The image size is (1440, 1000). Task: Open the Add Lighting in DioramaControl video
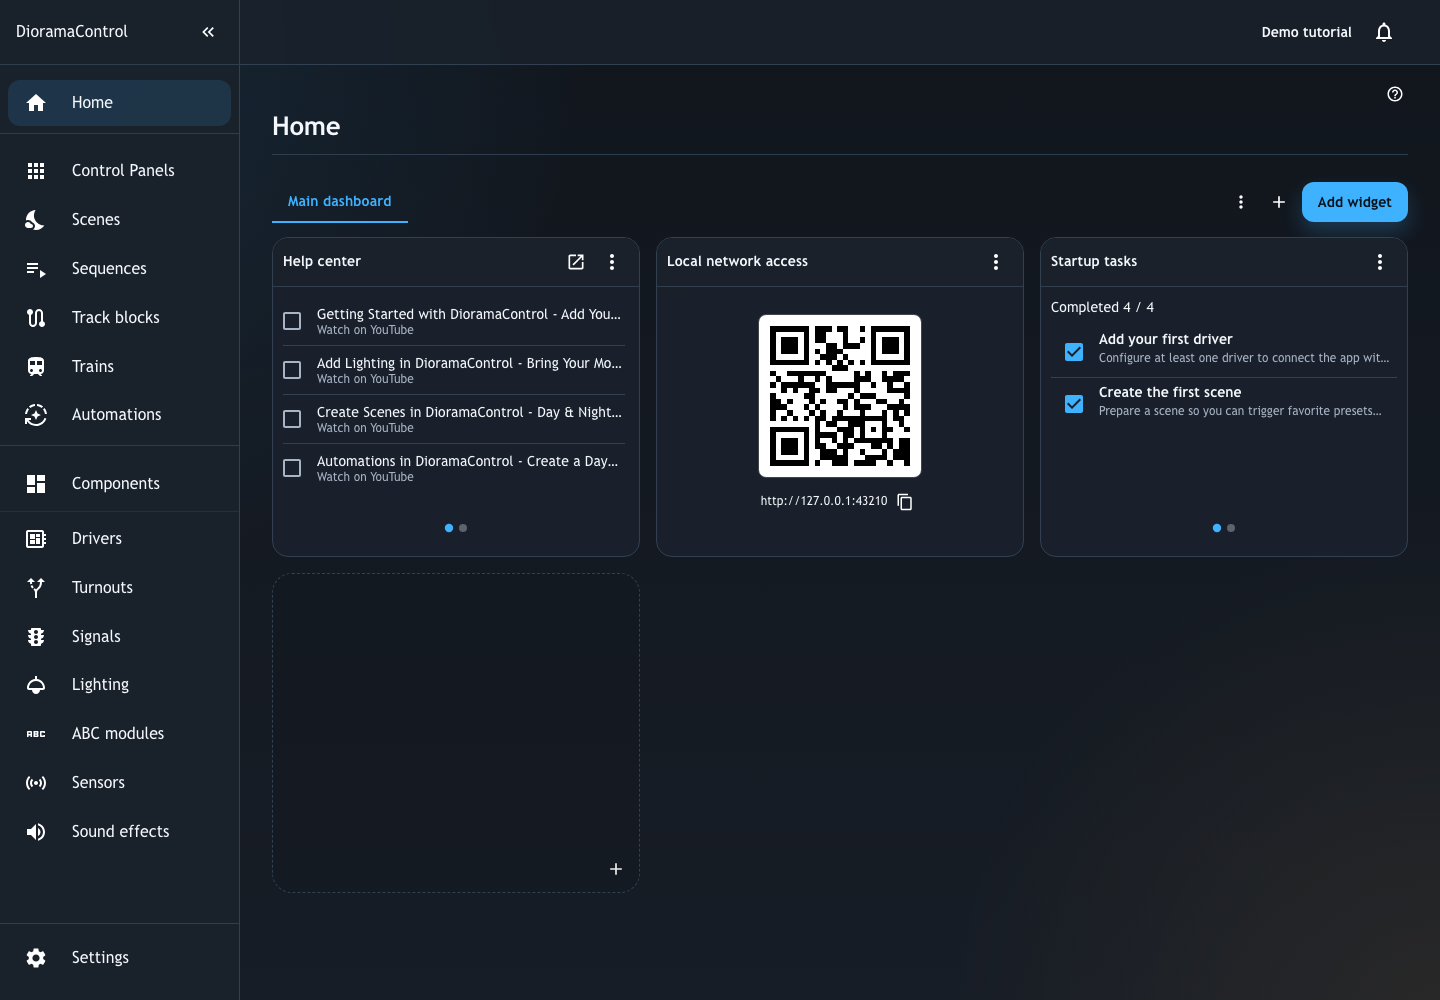(x=469, y=370)
